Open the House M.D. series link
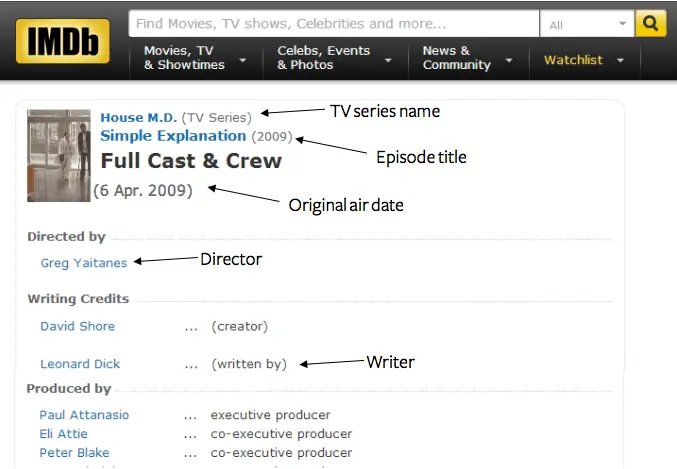The width and height of the screenshot is (677, 469). pos(137,117)
